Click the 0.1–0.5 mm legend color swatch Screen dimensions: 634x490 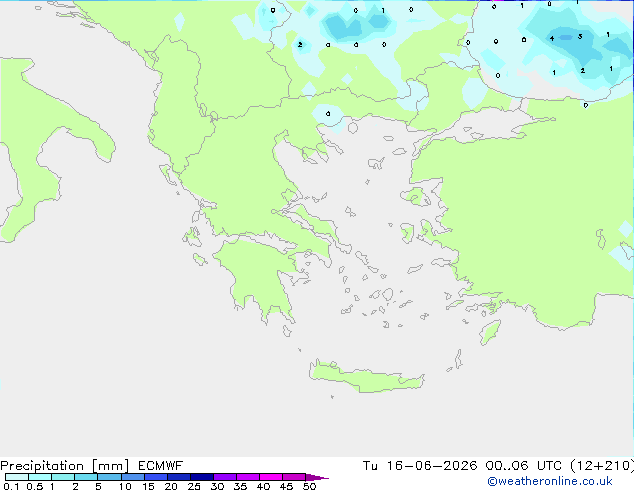click(17, 477)
